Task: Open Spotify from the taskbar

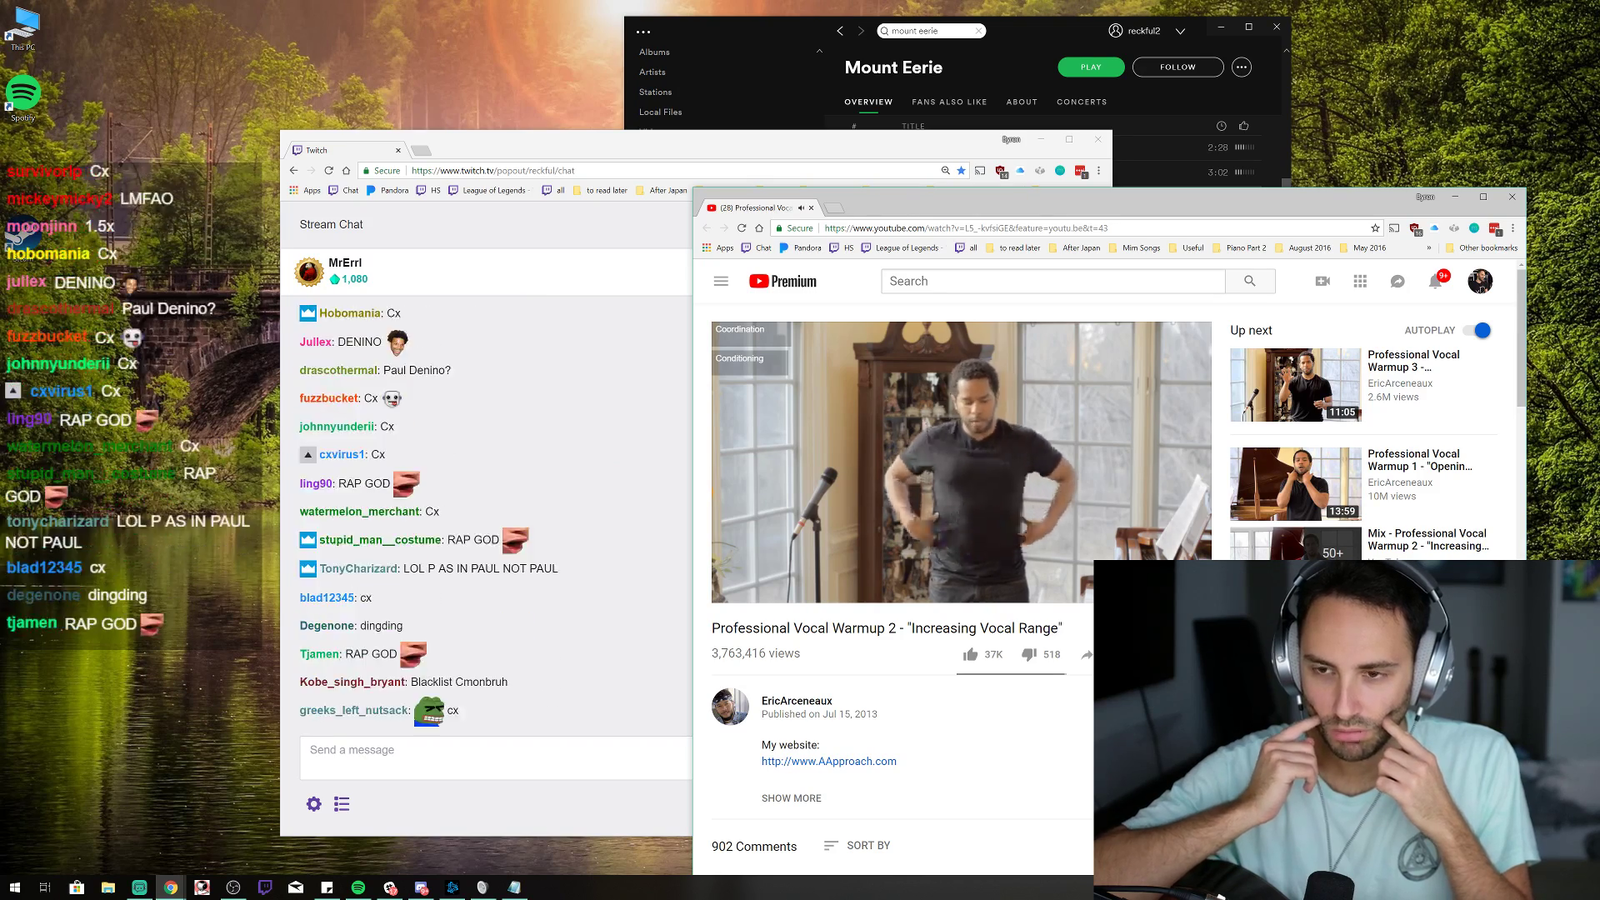Action: (x=358, y=887)
